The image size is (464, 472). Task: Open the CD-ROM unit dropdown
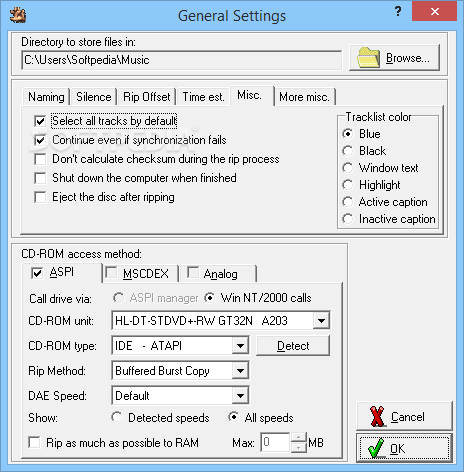(321, 321)
